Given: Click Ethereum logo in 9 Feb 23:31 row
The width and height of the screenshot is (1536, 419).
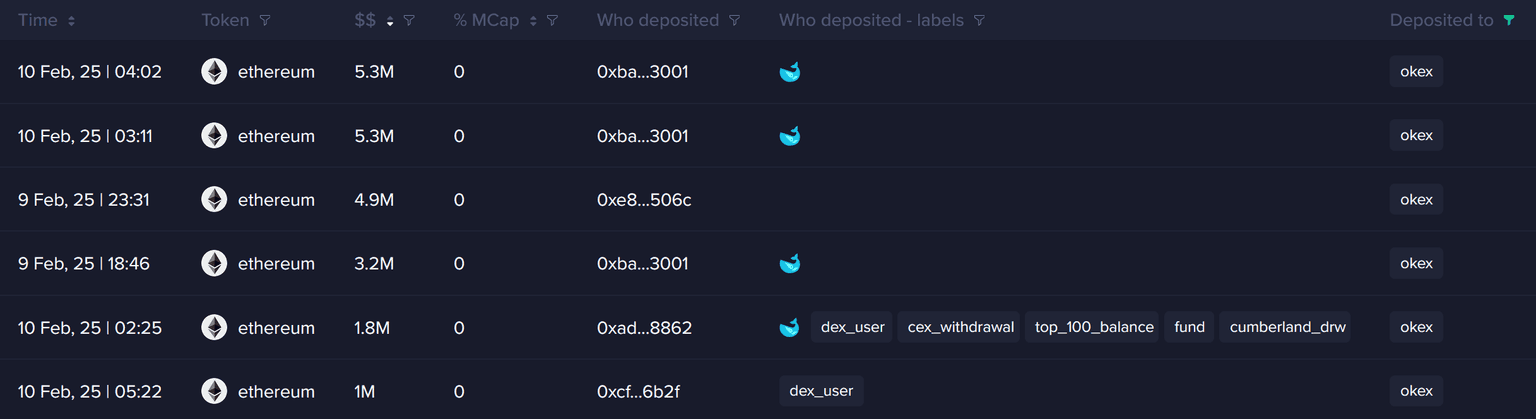Looking at the screenshot, I should pyautogui.click(x=214, y=200).
